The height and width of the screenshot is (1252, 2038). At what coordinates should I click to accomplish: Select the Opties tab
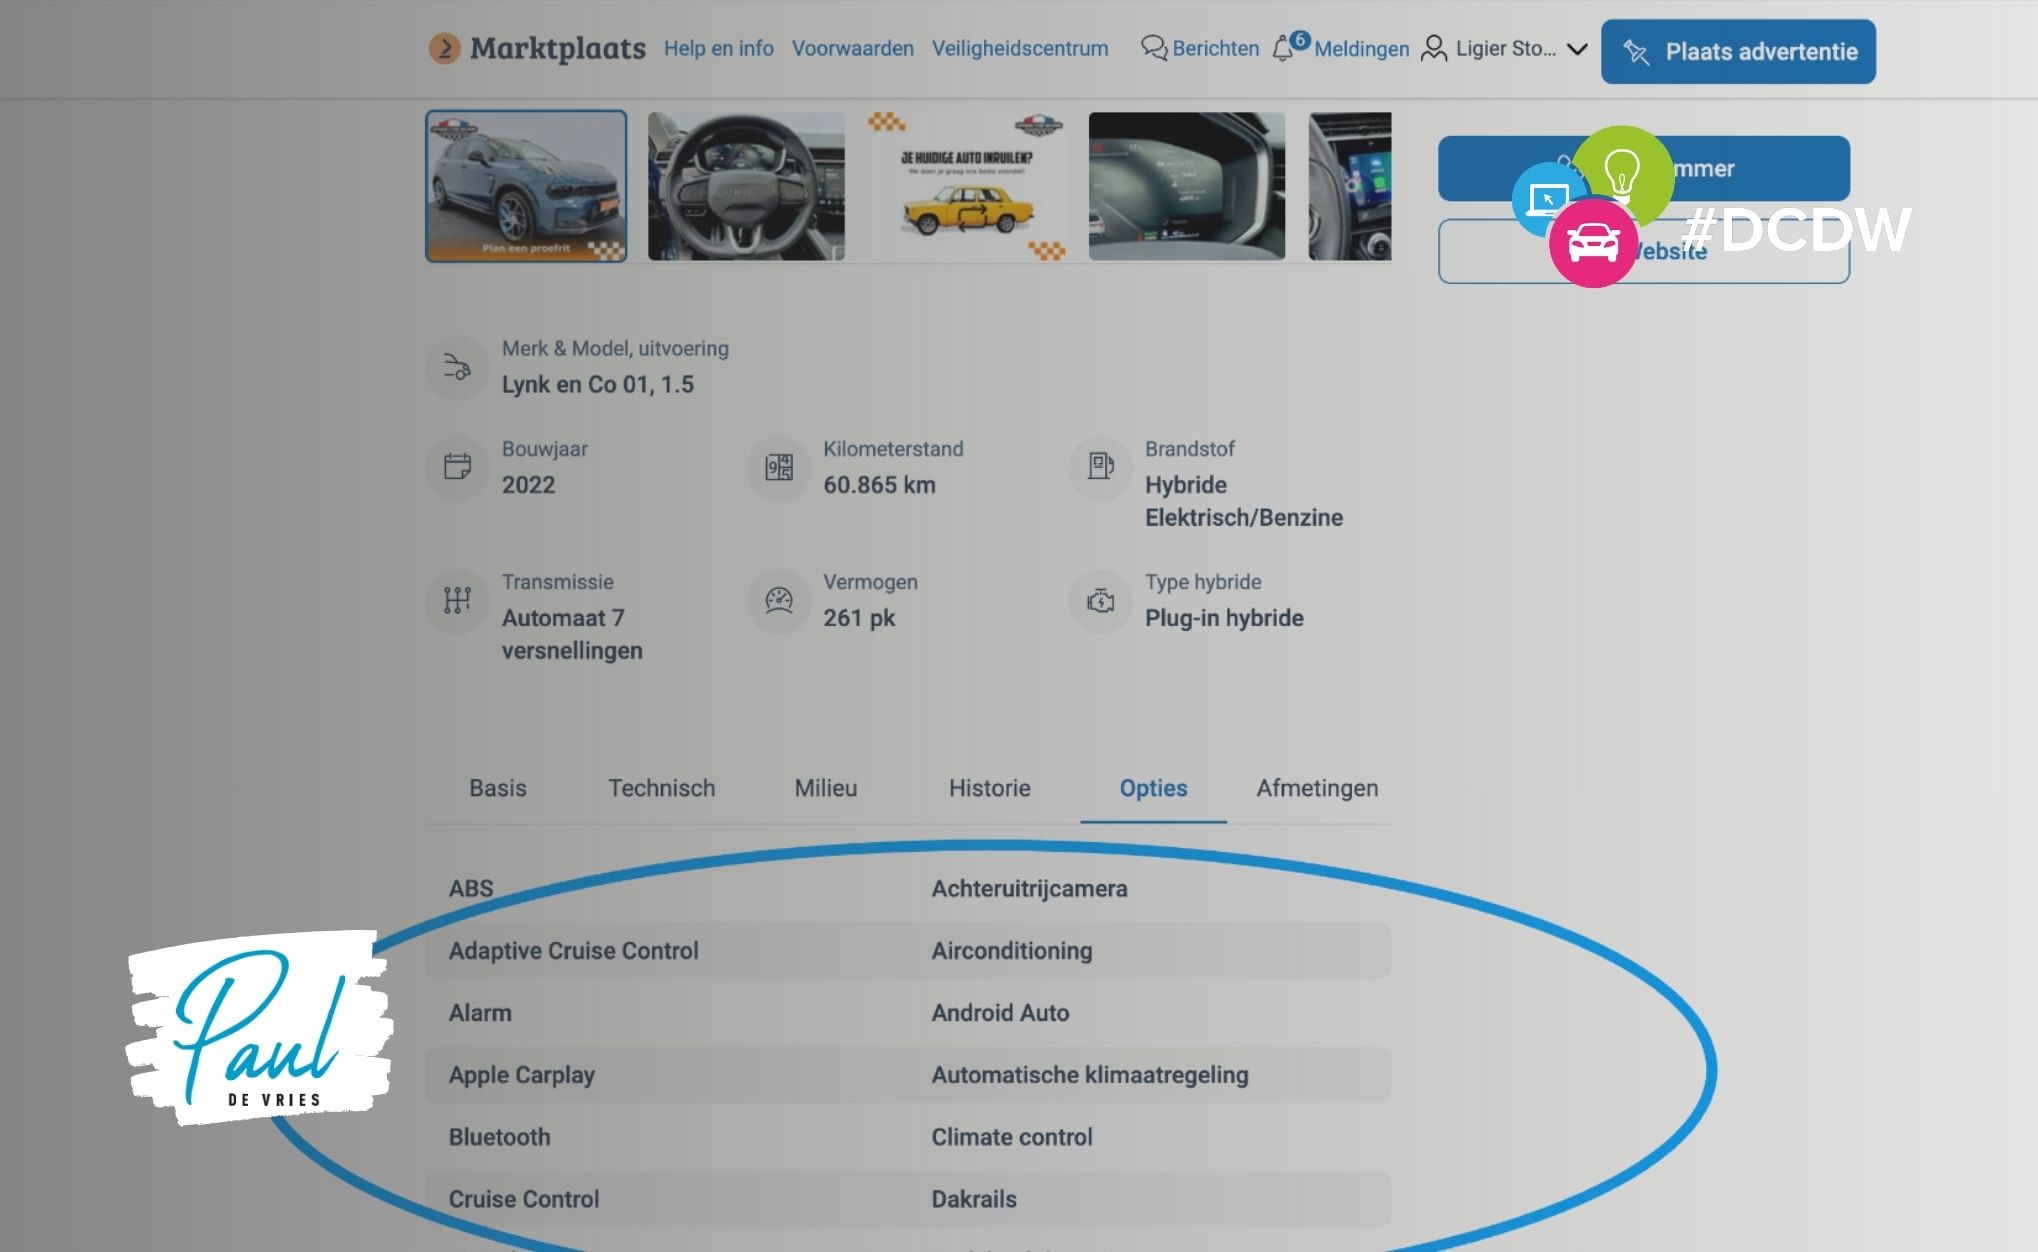click(1154, 788)
